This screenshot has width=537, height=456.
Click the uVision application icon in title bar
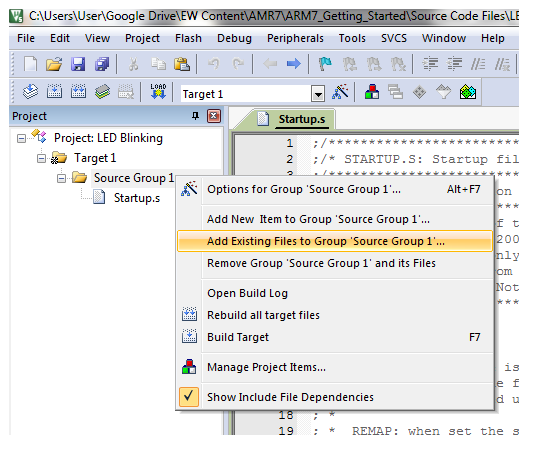[16, 16]
